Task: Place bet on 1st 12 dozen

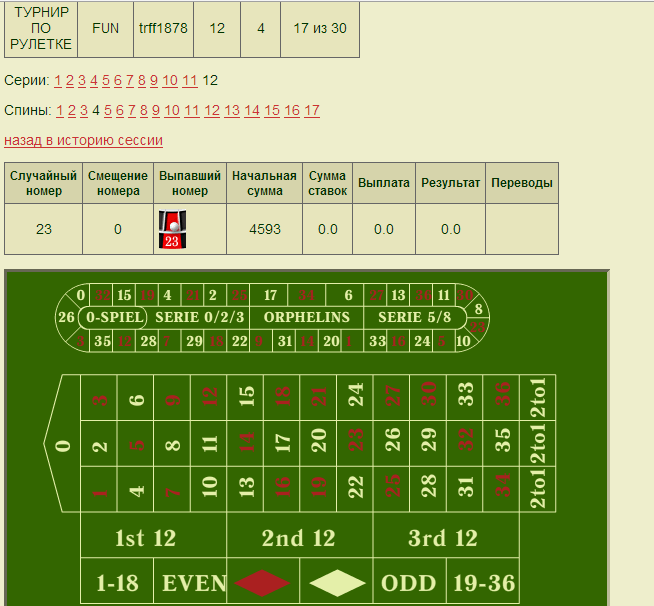Action: [x=145, y=538]
